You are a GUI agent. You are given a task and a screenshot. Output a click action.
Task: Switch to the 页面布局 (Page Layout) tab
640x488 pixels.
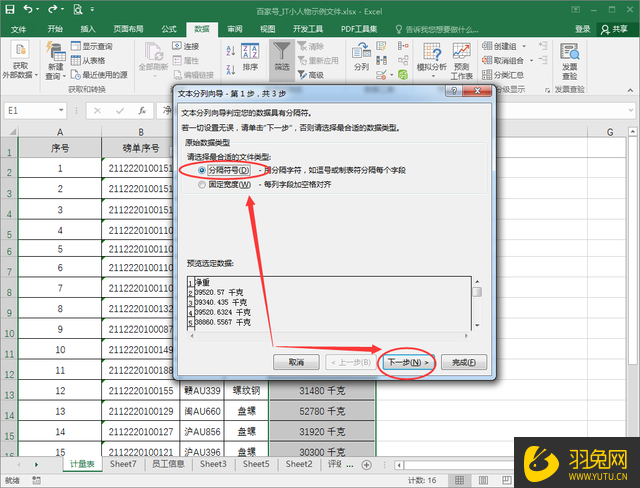[x=128, y=29]
